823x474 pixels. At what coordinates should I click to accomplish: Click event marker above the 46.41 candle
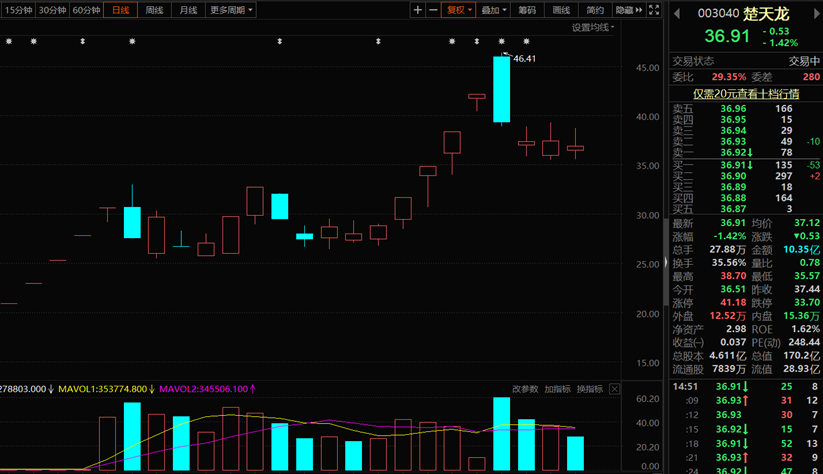point(501,41)
